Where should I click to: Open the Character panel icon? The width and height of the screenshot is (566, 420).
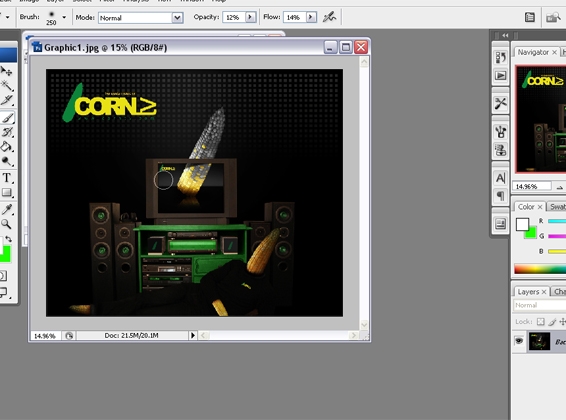(x=501, y=178)
